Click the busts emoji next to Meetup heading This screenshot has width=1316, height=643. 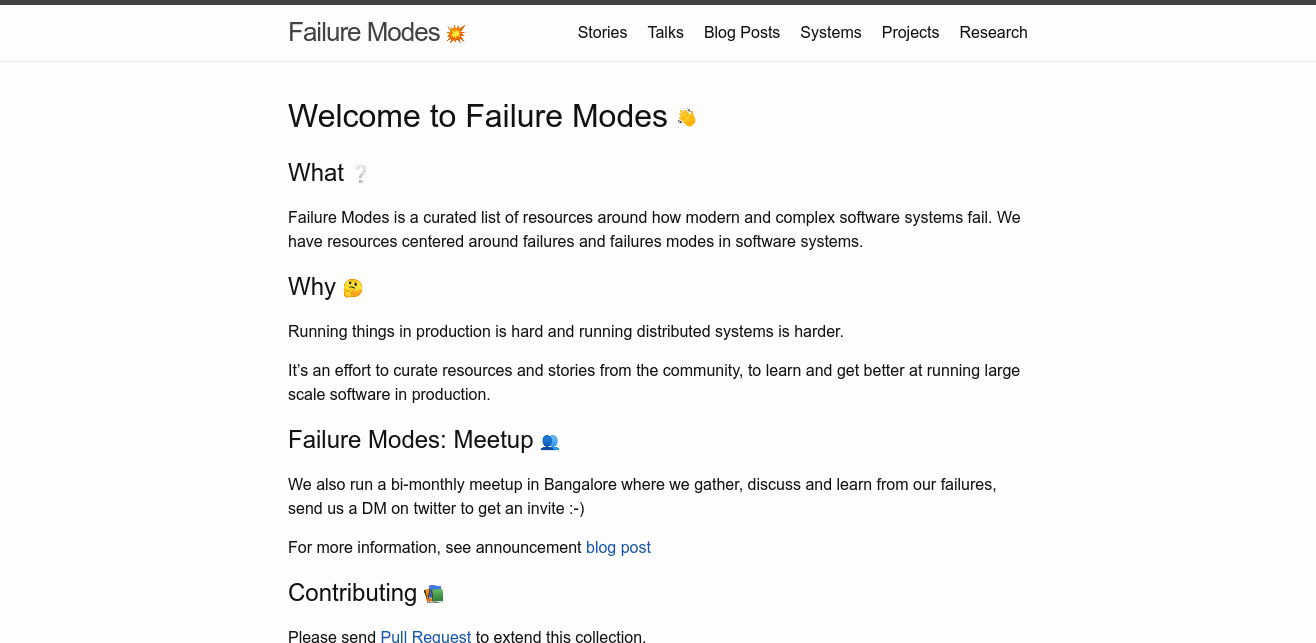click(549, 441)
